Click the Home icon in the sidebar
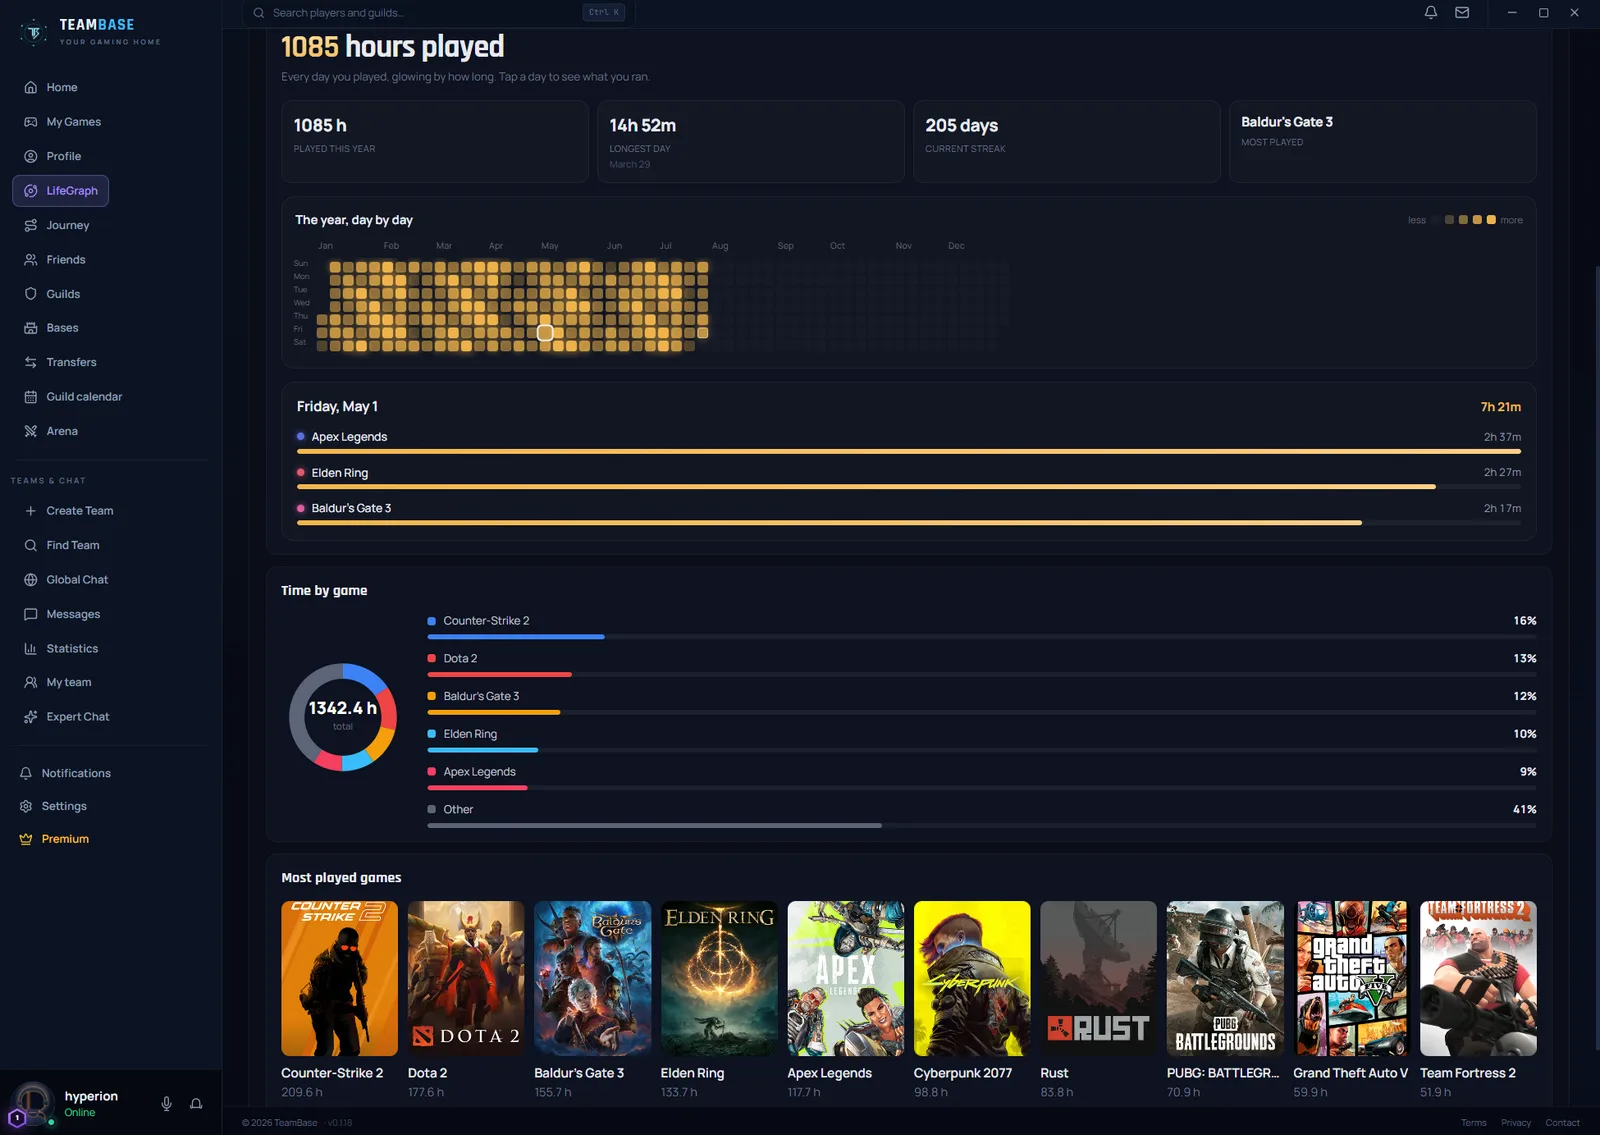The width and height of the screenshot is (1600, 1135). [31, 88]
